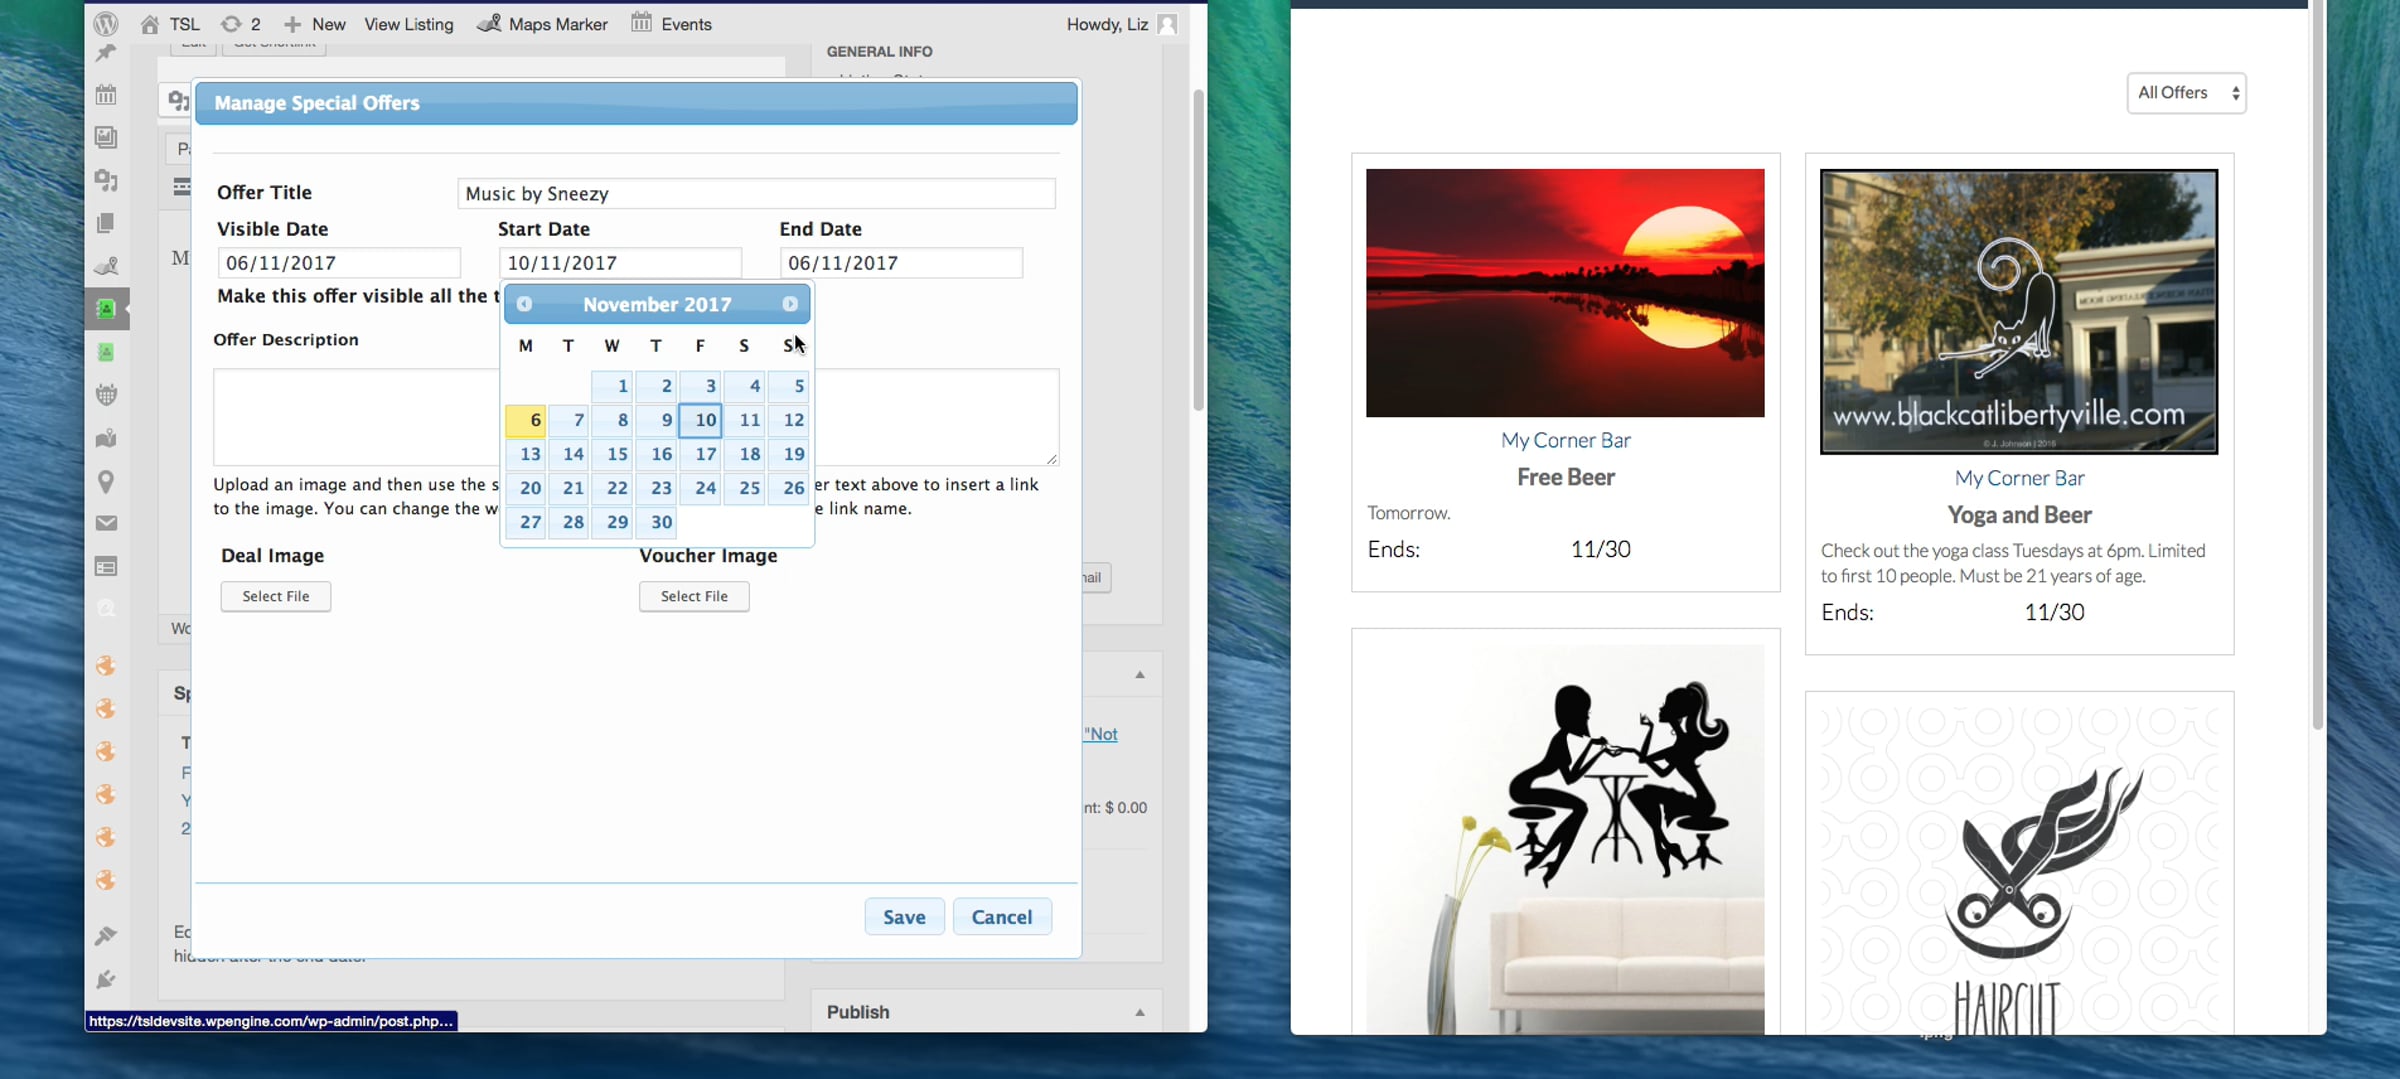
Task: Focus the Visible Date field
Action: click(339, 263)
